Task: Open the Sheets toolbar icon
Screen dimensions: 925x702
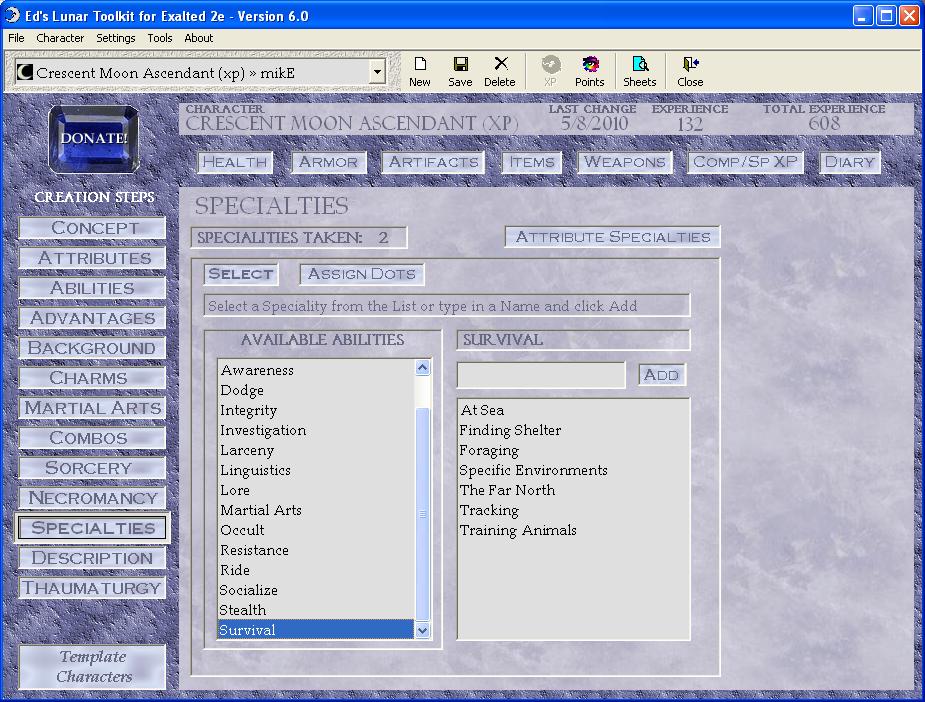Action: click(639, 71)
